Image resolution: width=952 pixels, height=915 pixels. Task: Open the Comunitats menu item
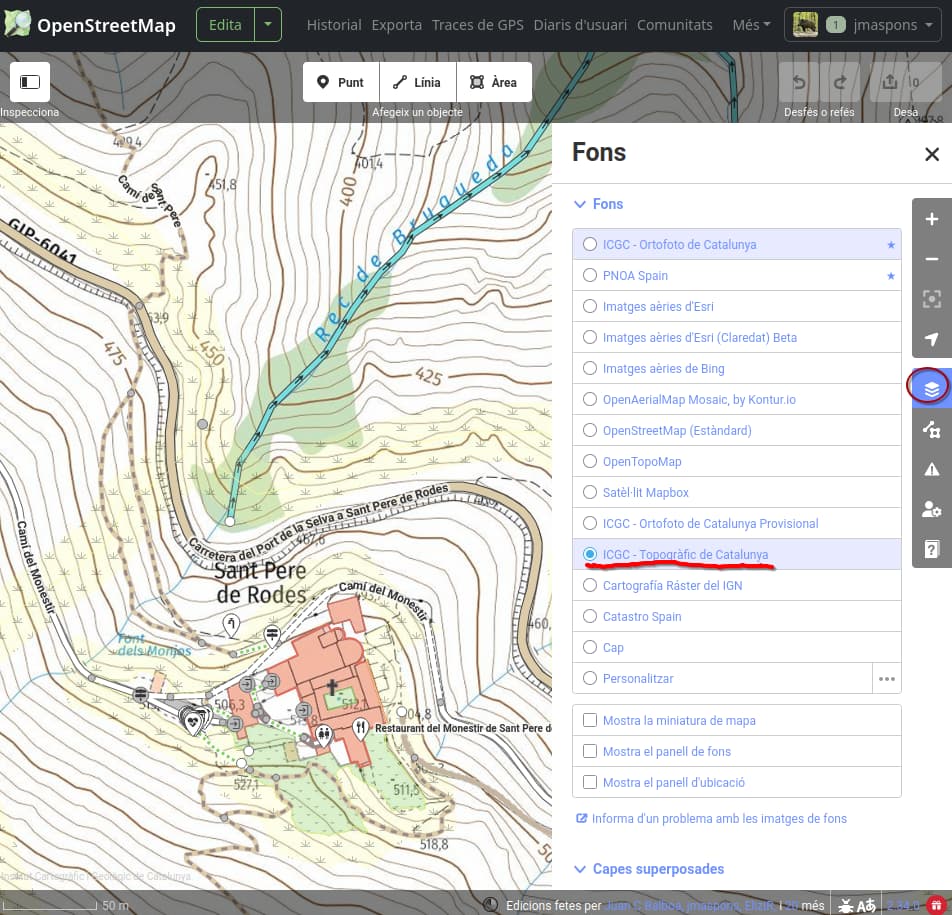tap(675, 25)
